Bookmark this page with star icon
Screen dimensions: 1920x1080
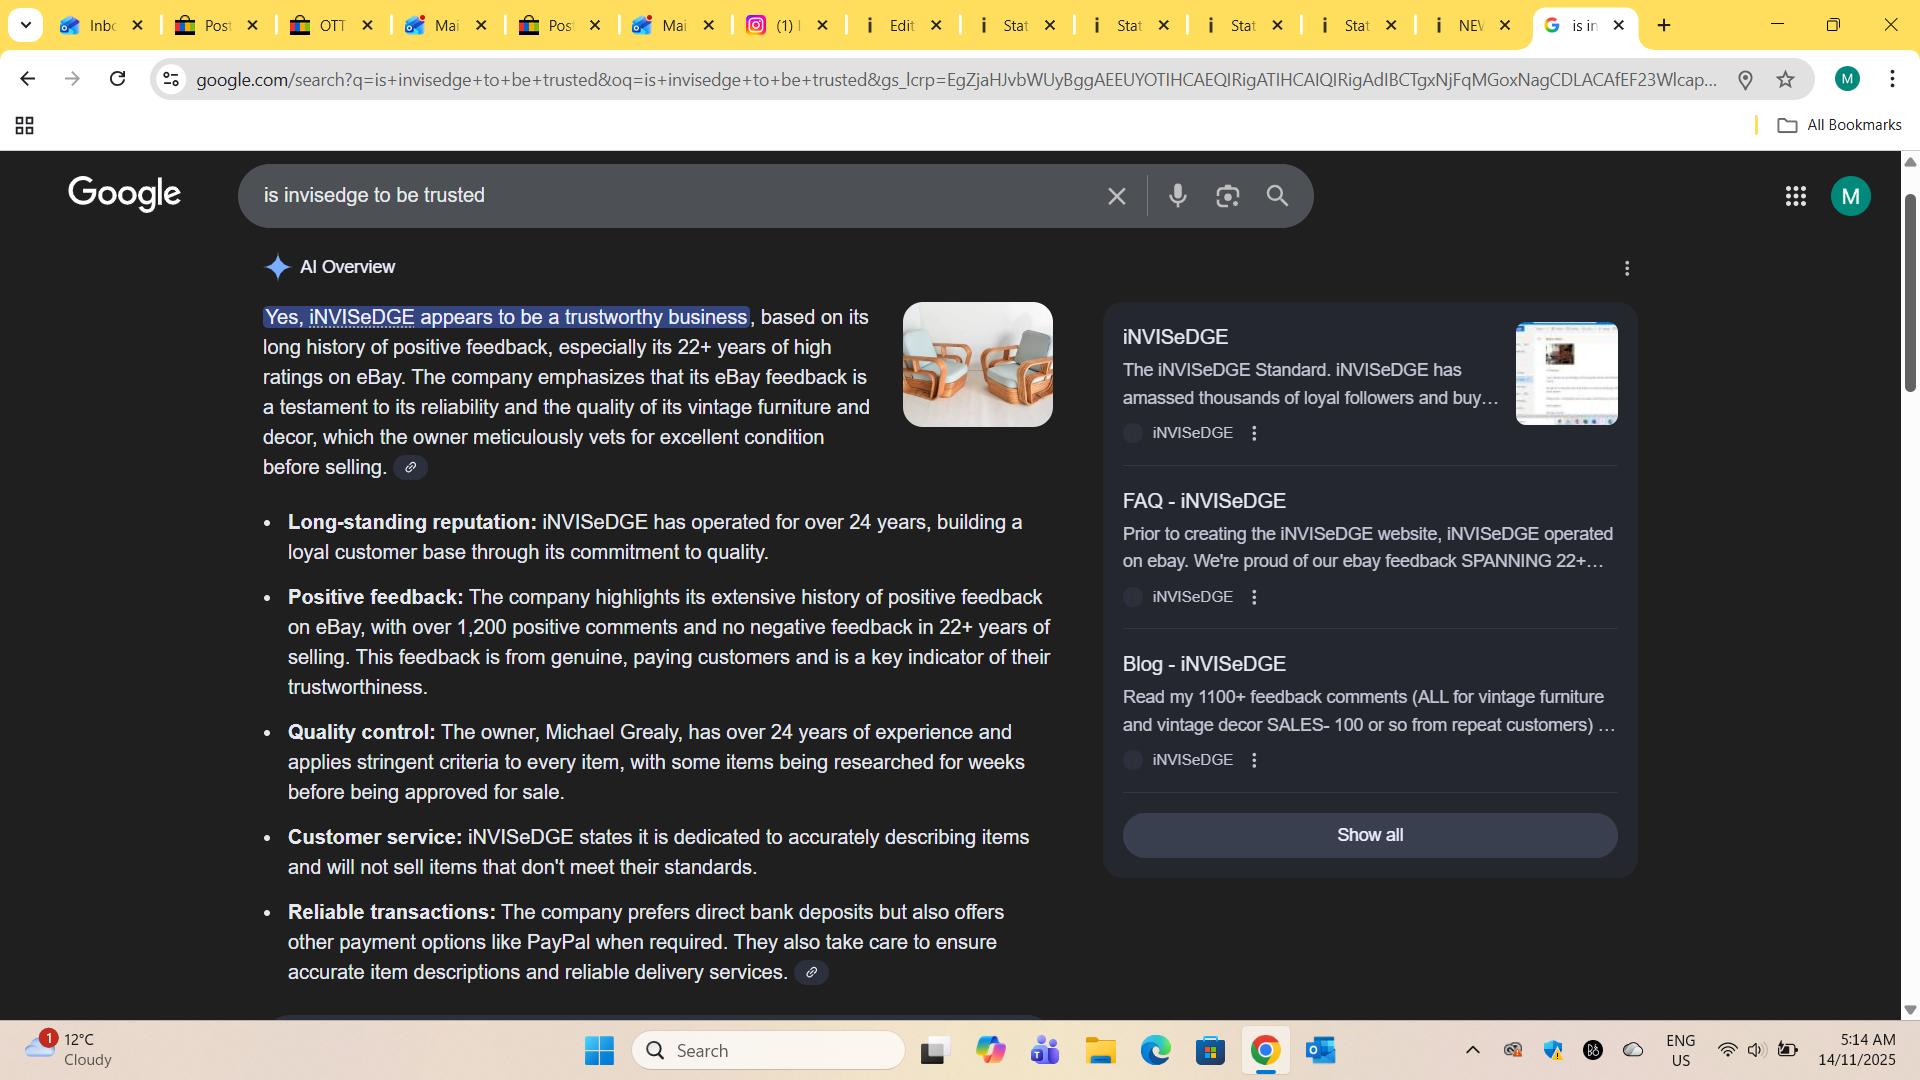point(1785,79)
